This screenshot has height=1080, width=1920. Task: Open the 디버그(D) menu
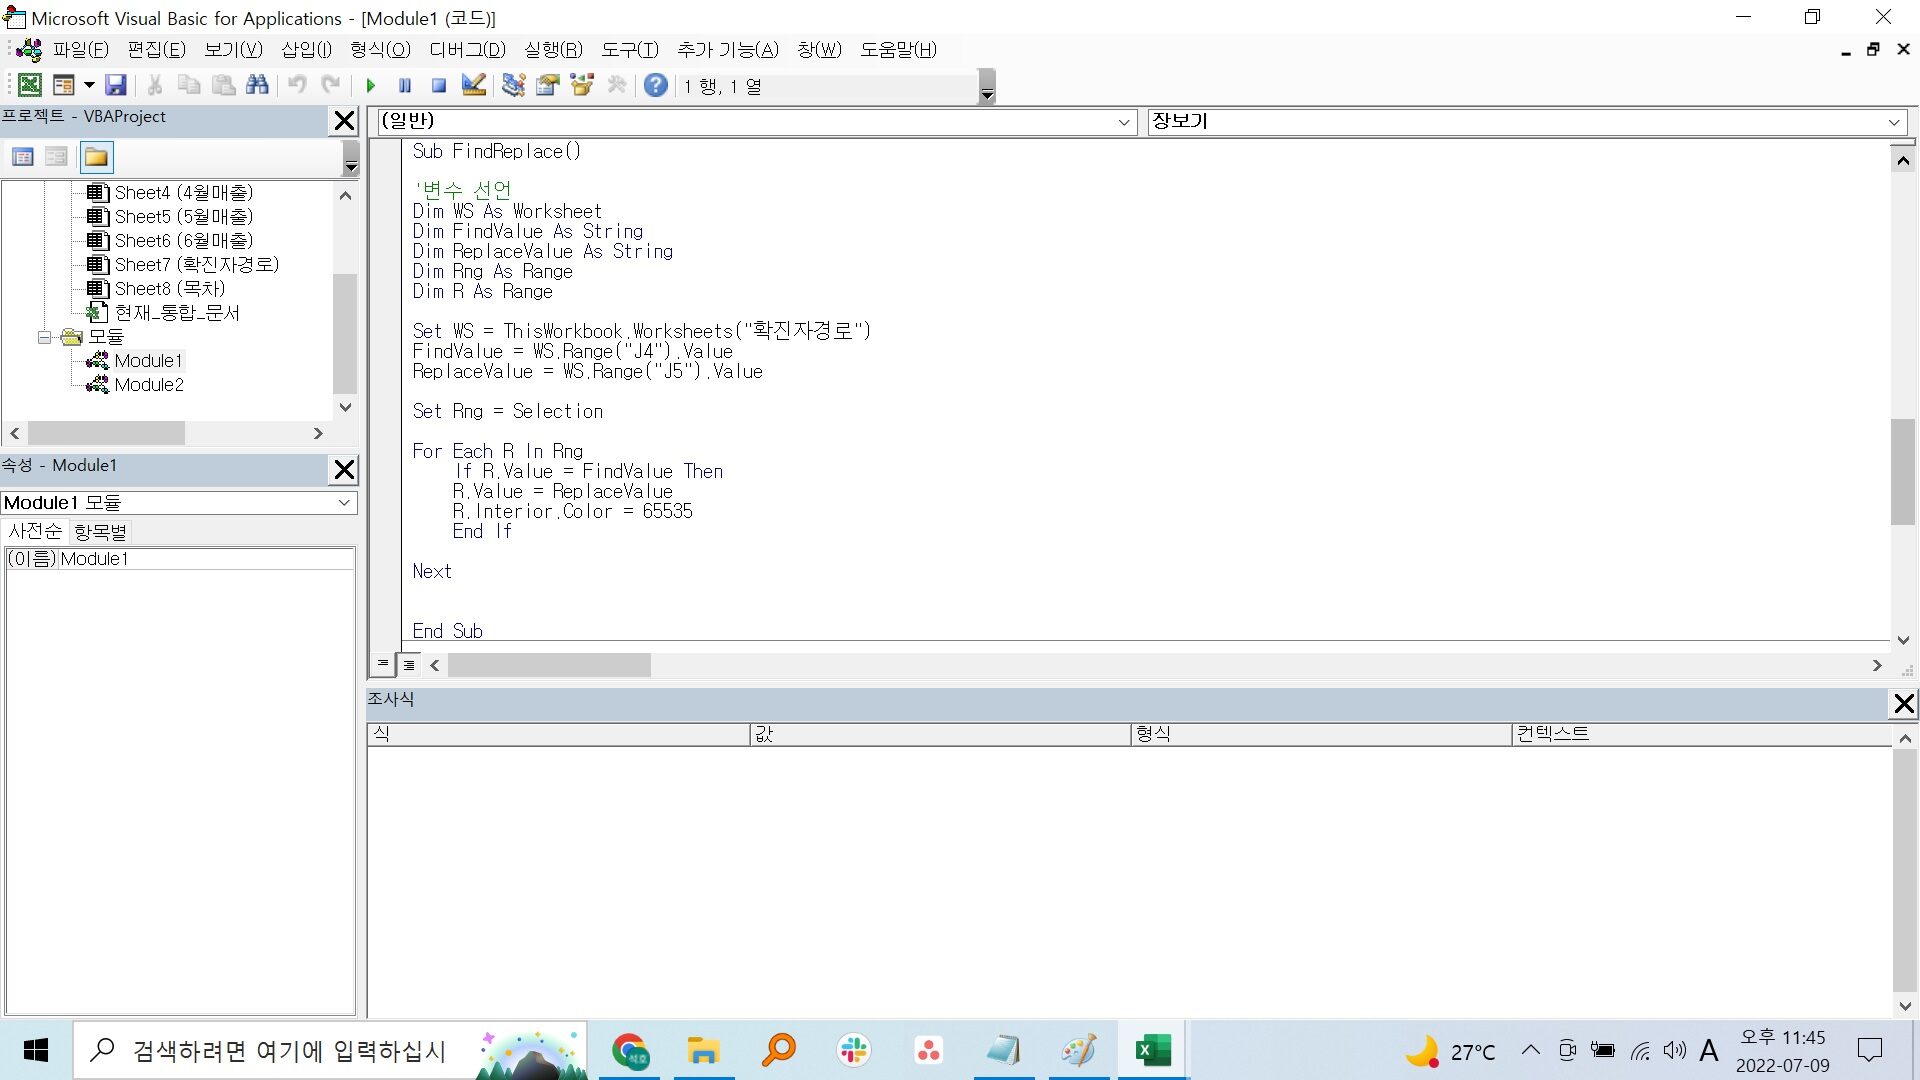coord(467,50)
